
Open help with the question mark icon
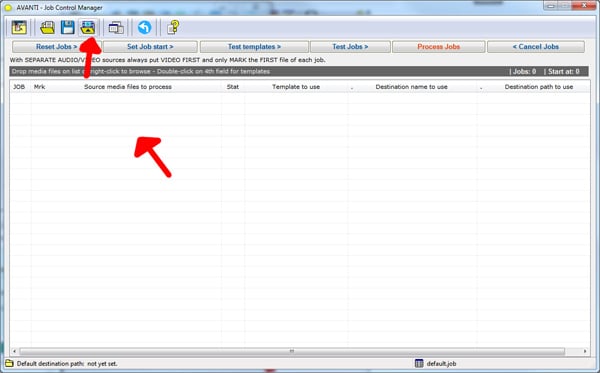coord(173,28)
